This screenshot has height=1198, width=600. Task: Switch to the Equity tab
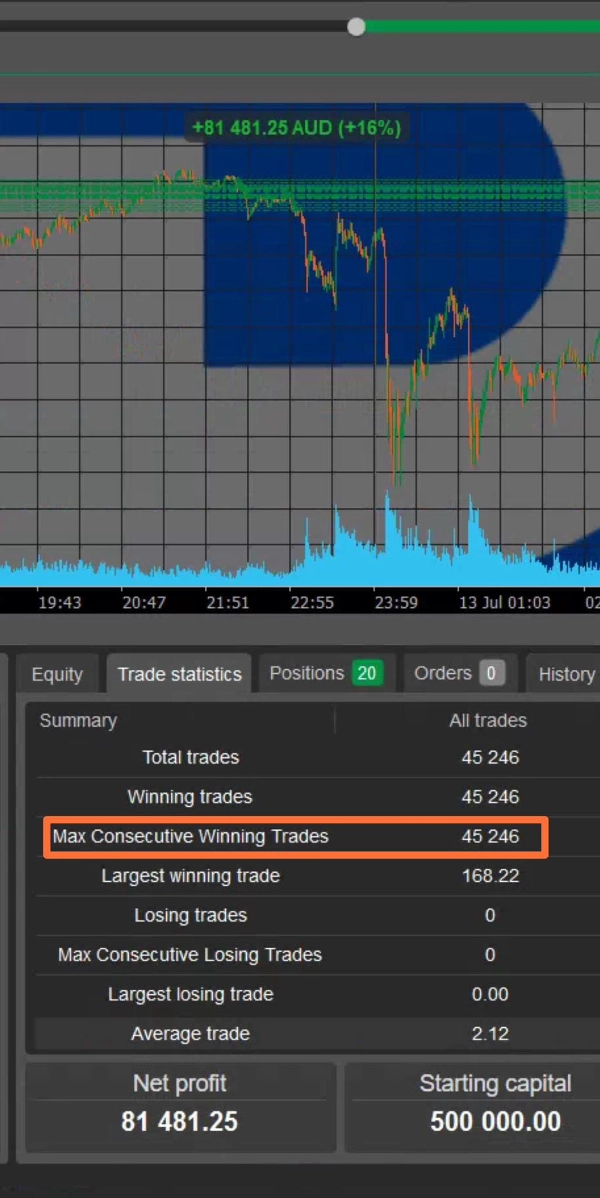pyautogui.click(x=57, y=674)
